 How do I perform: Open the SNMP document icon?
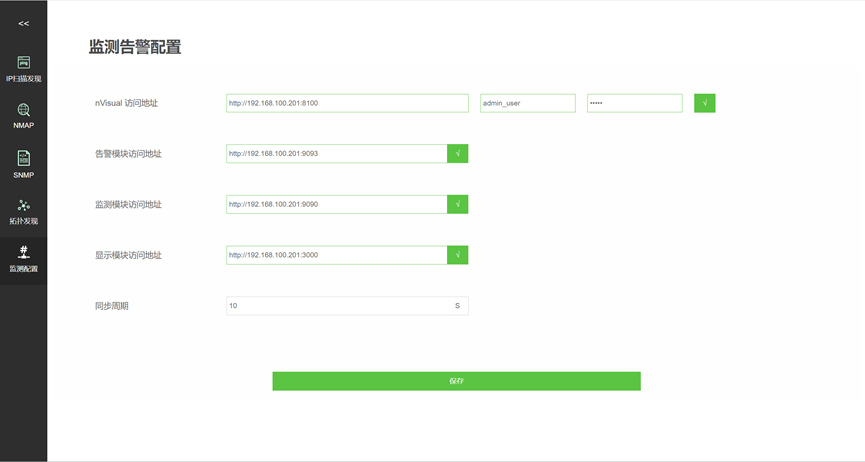[24, 158]
